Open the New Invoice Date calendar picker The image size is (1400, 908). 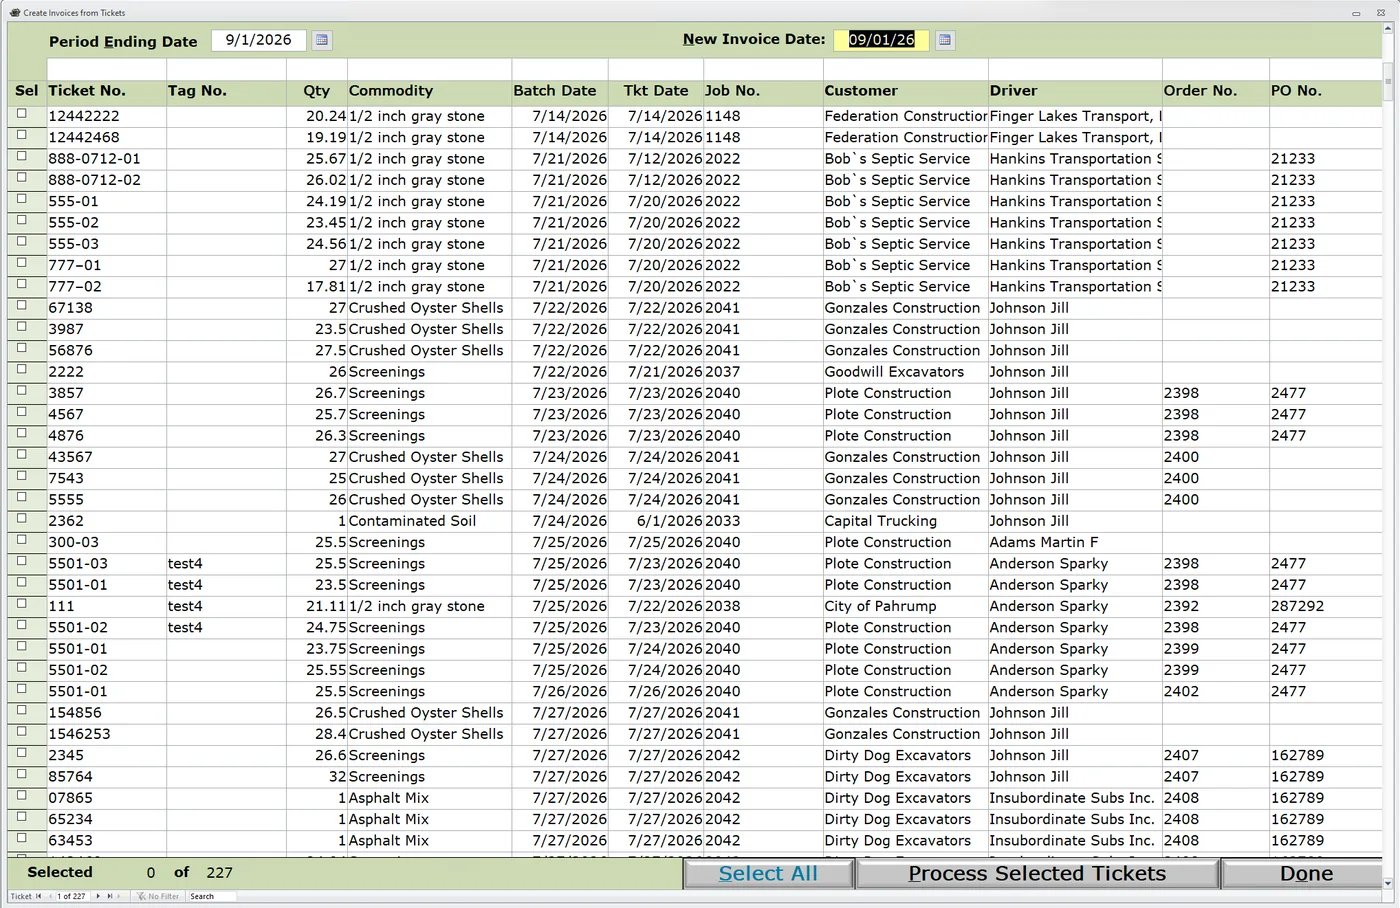(x=945, y=40)
